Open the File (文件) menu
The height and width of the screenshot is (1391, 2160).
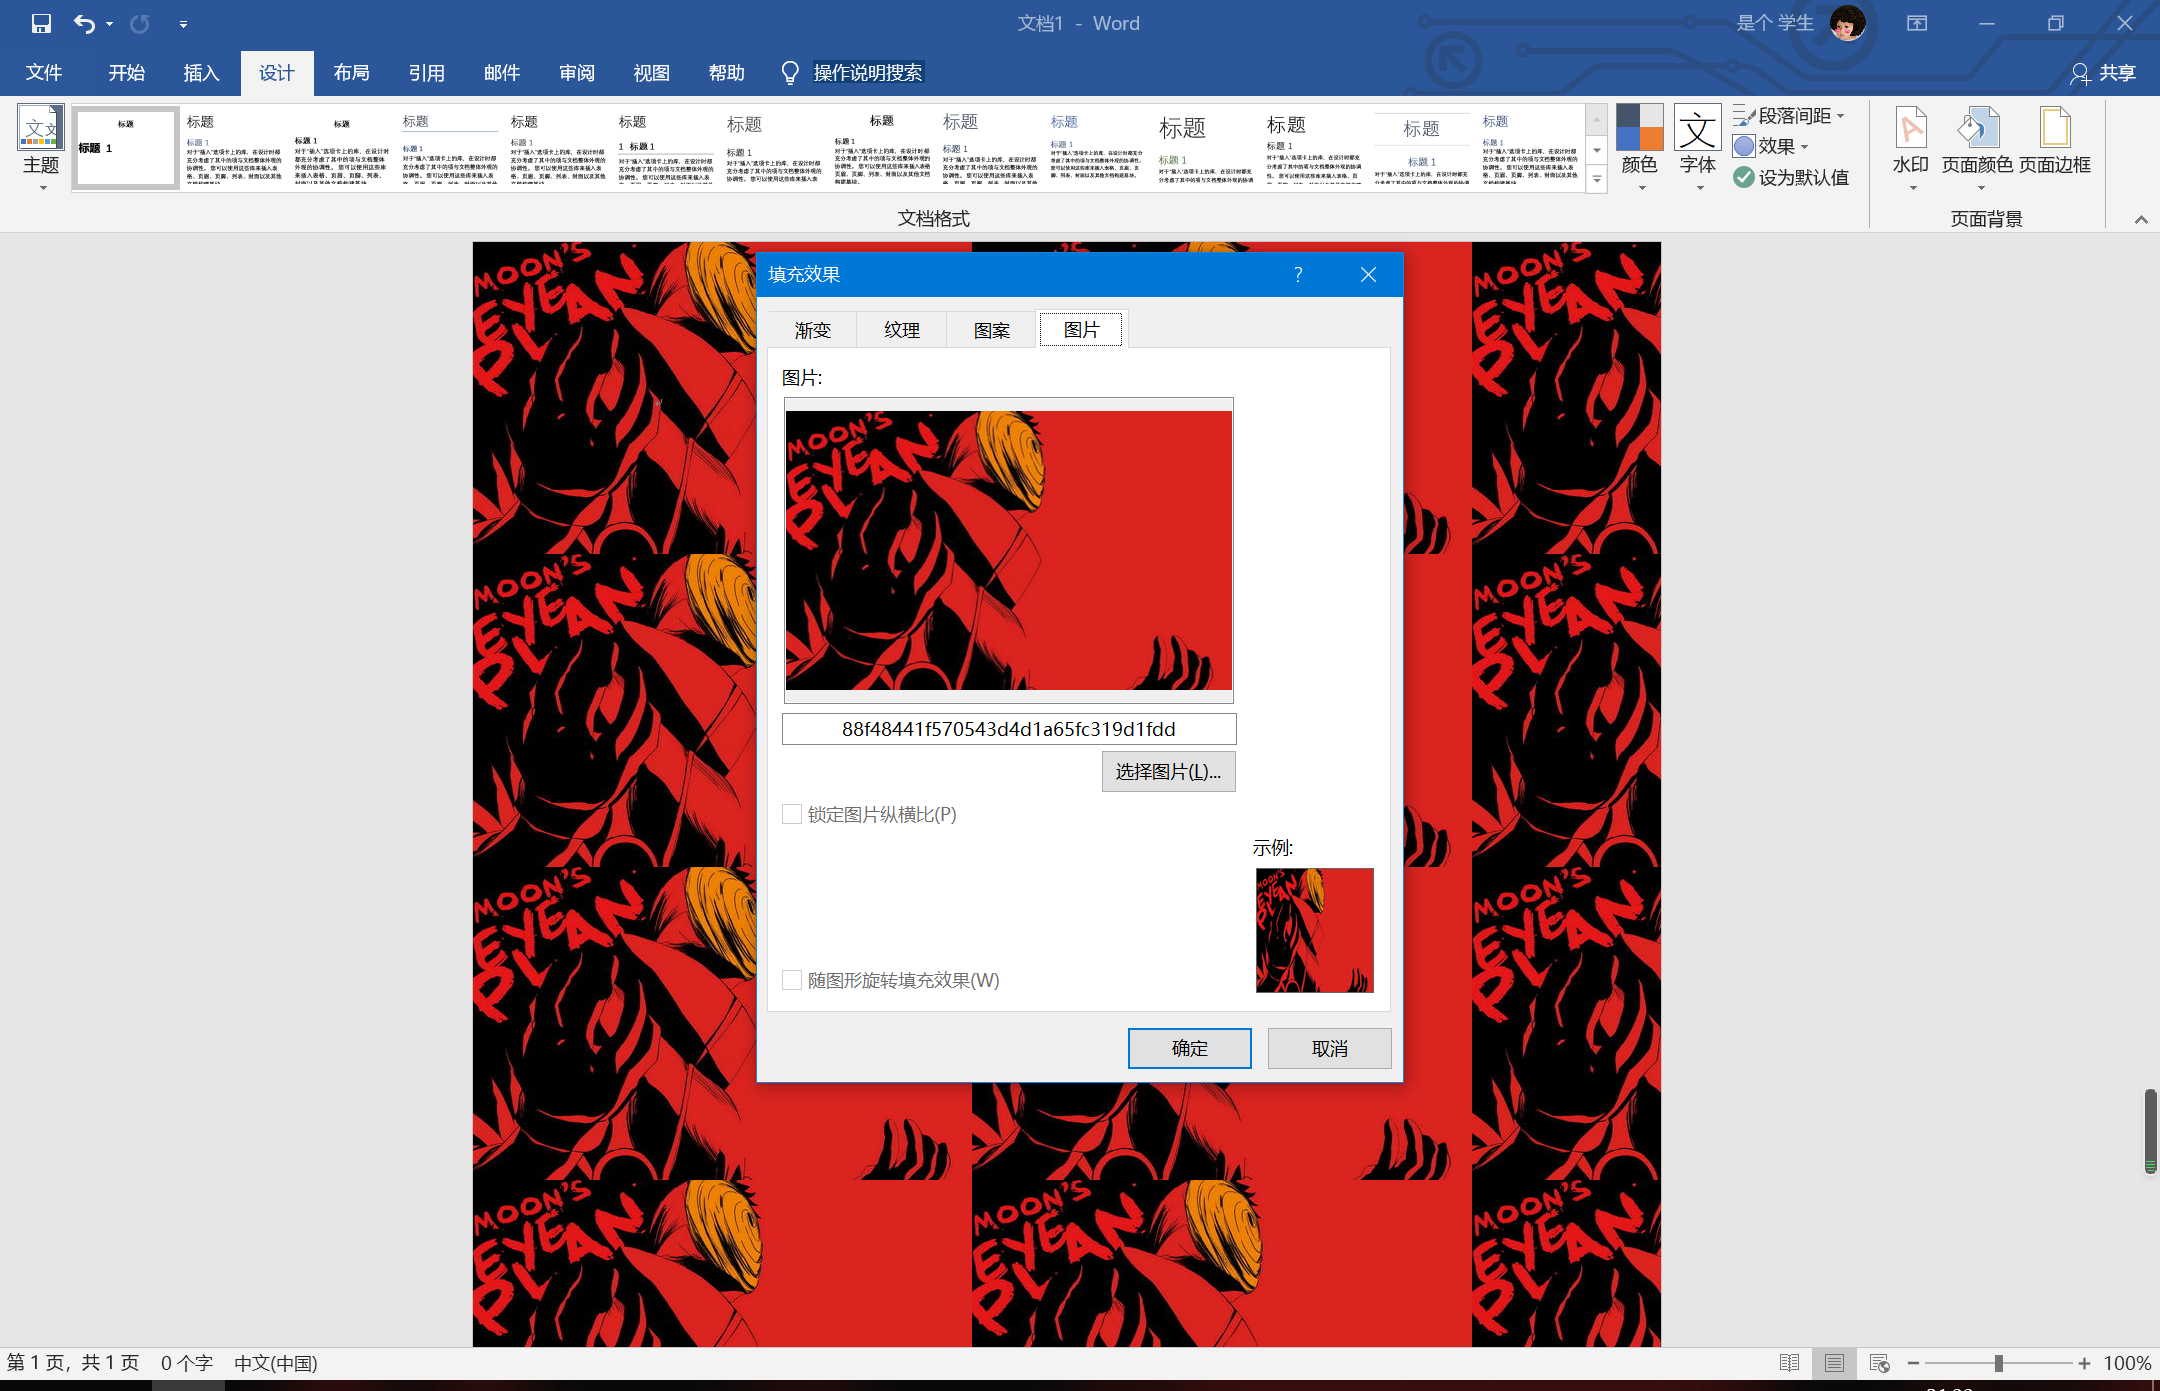[44, 73]
